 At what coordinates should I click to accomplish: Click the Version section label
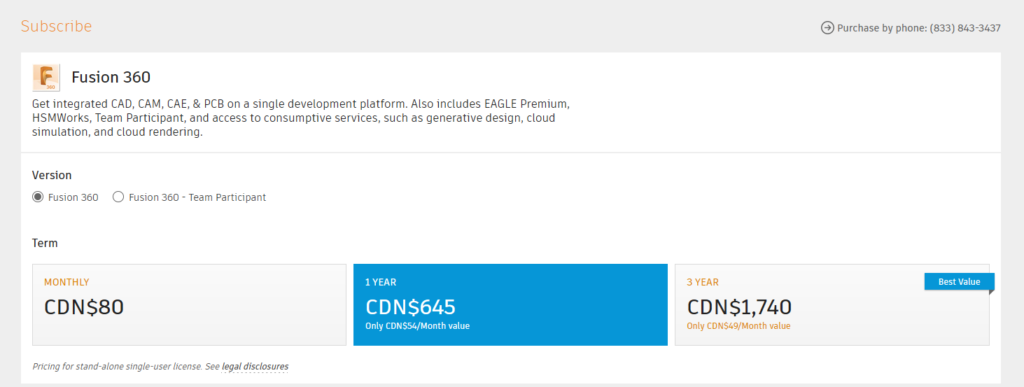pos(52,176)
